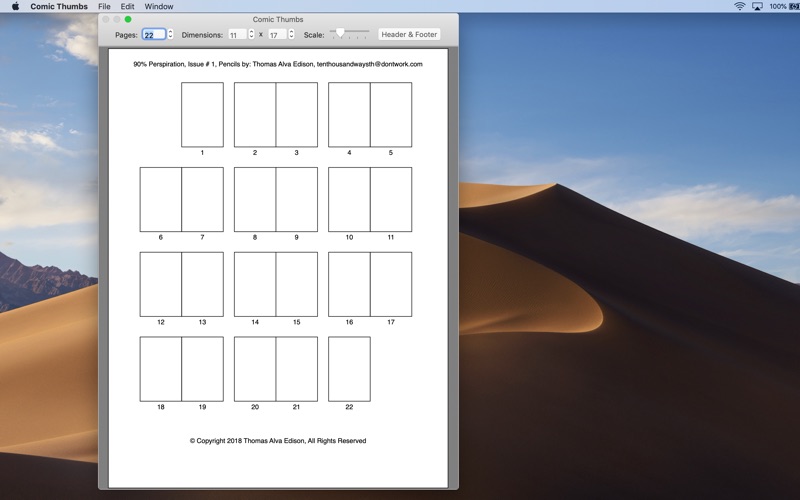800x500 pixels.
Task: Click the copyright footer text
Action: 278,441
